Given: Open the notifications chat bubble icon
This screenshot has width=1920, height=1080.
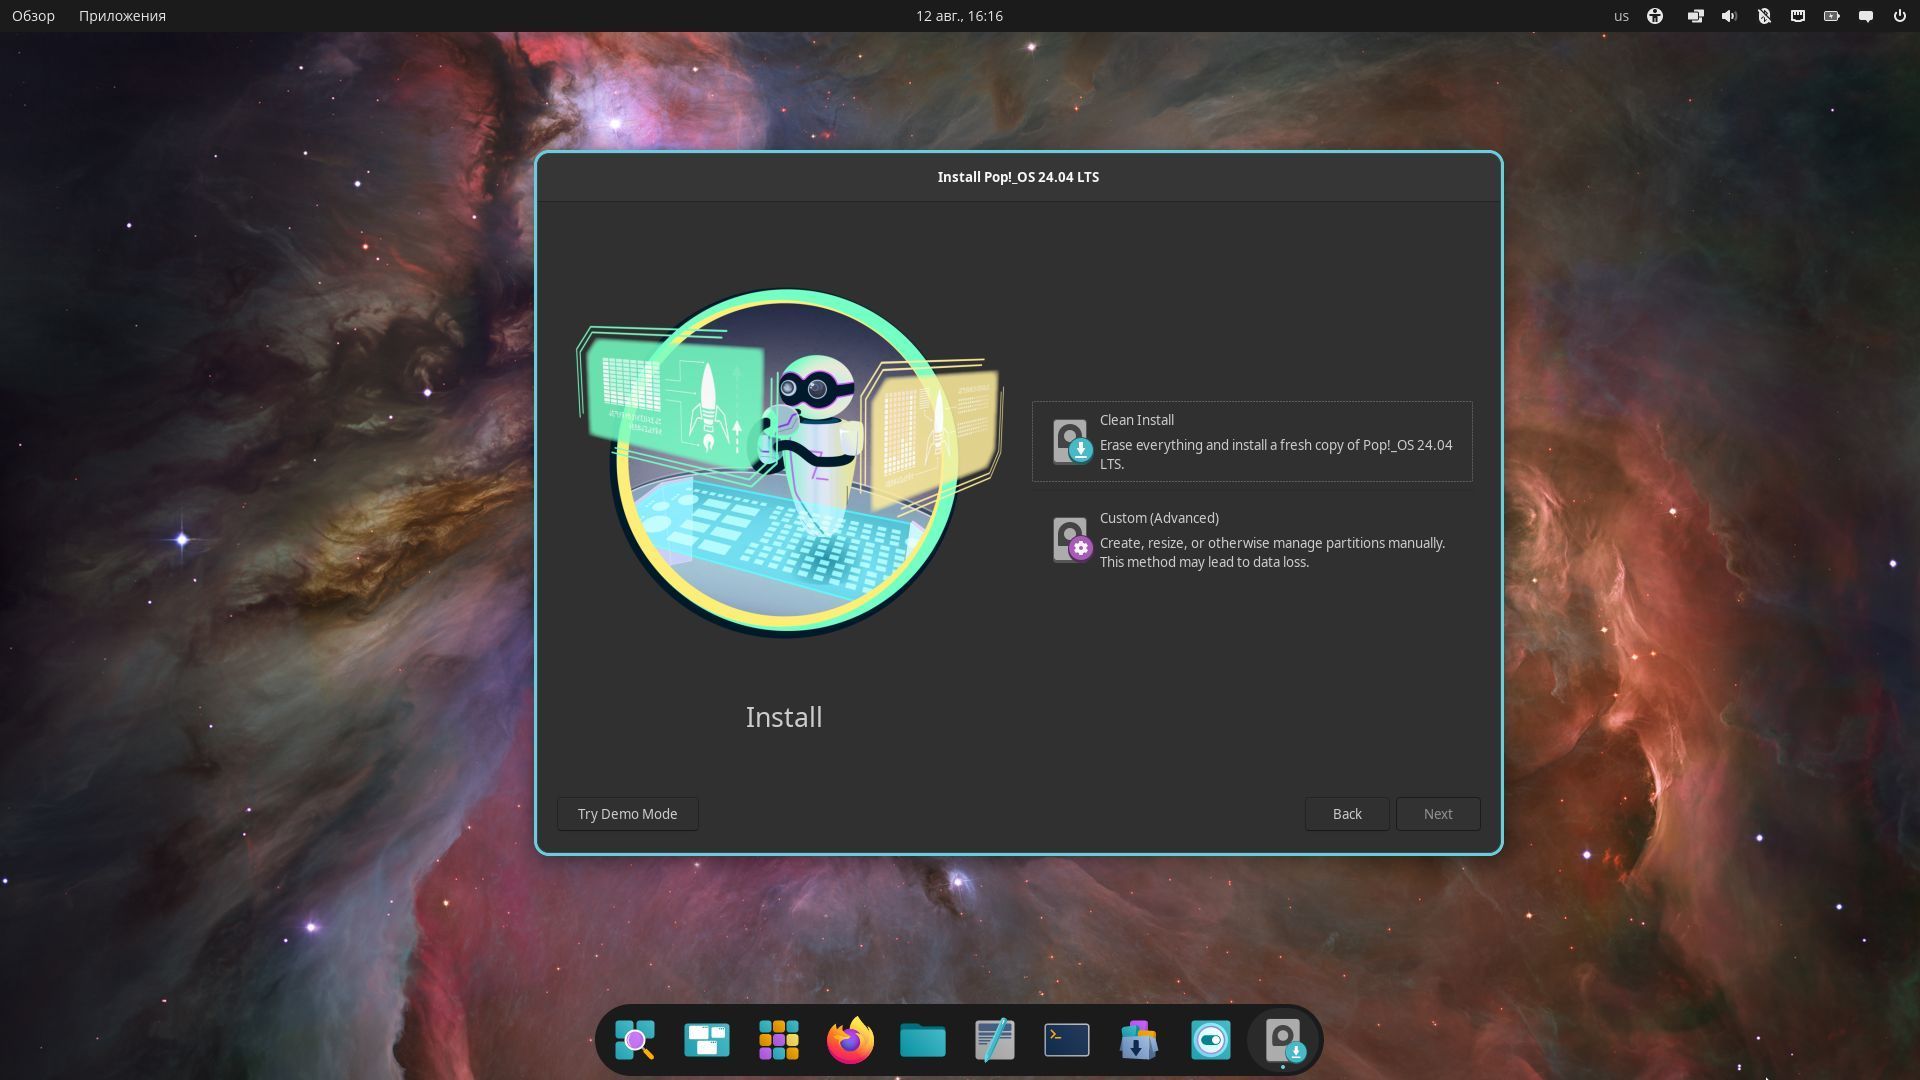Looking at the screenshot, I should click(1866, 16).
